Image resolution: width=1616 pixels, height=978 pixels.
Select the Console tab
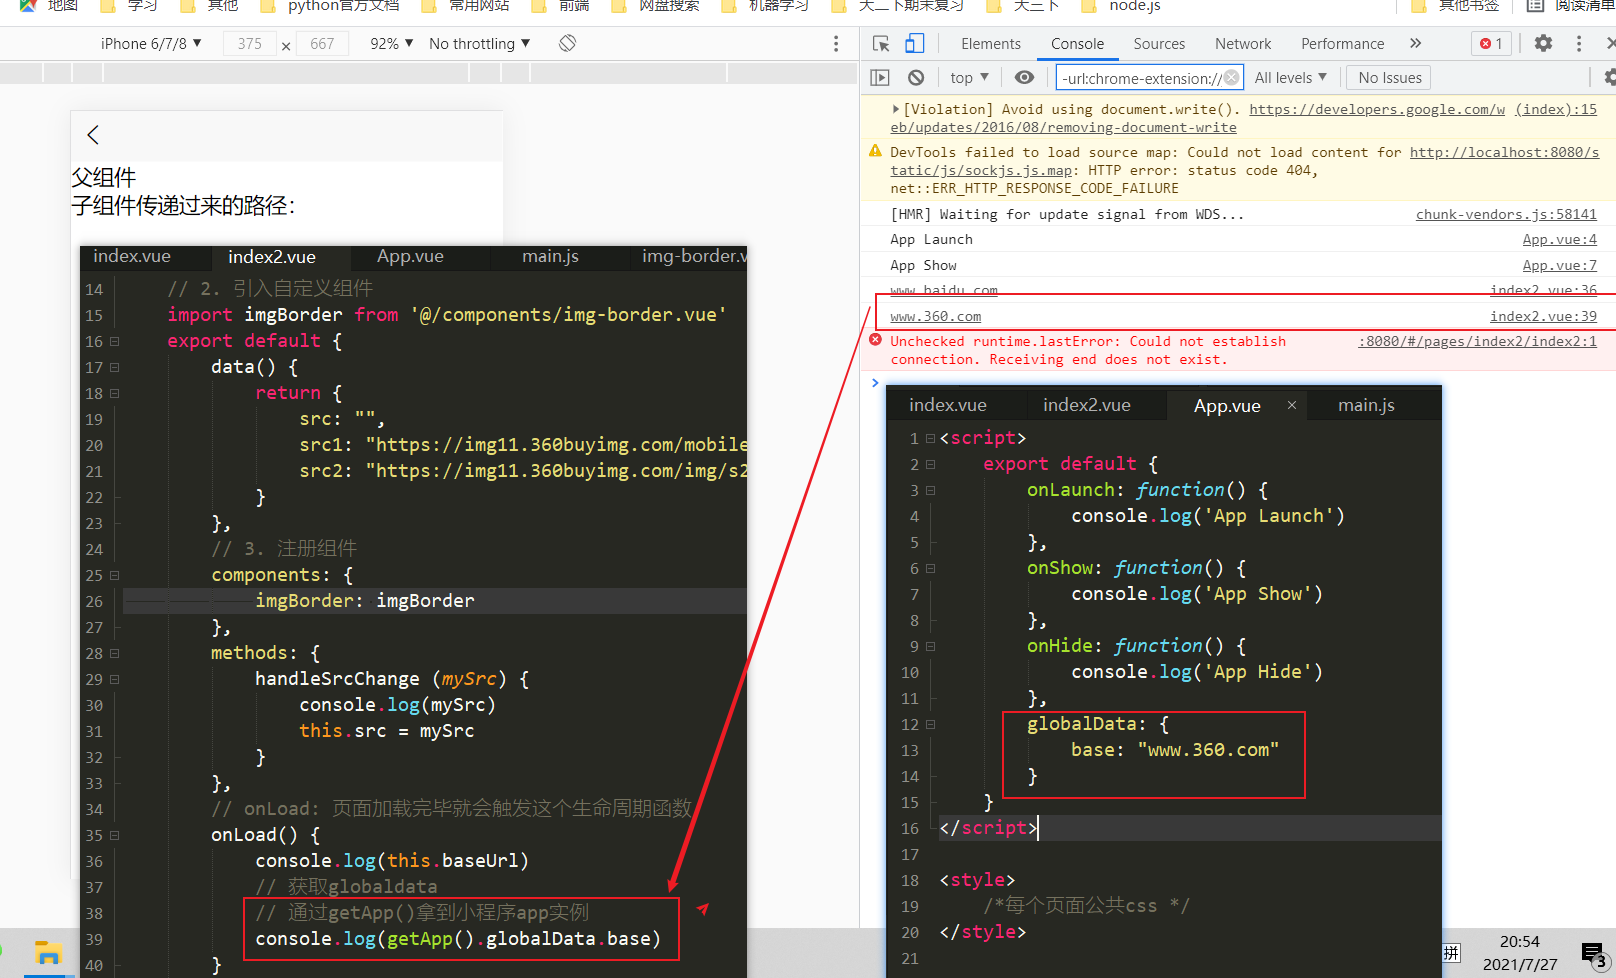[1077, 43]
